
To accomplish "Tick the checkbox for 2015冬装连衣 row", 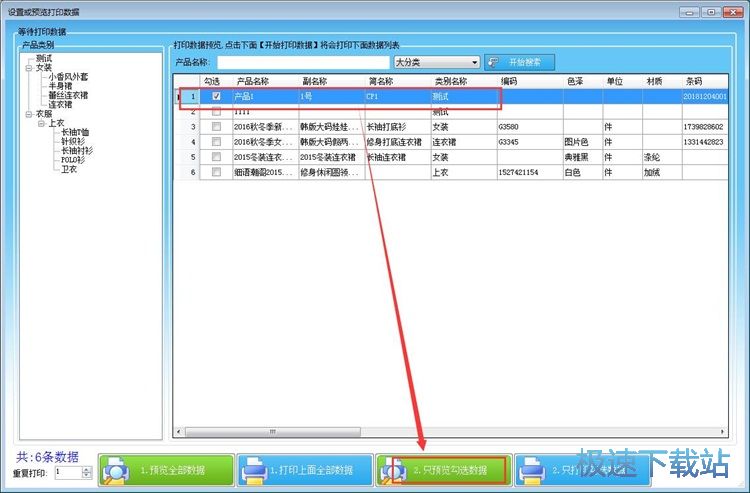I will (x=216, y=157).
